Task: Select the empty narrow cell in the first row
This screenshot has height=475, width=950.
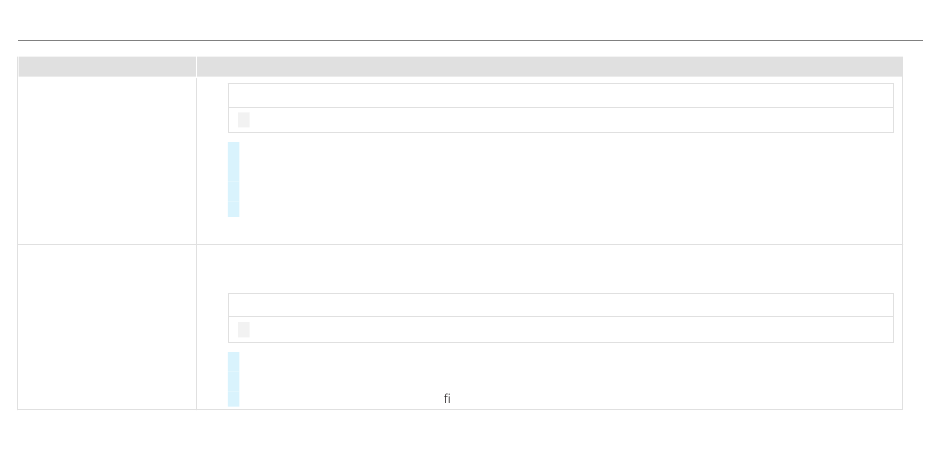Action: coord(107,161)
